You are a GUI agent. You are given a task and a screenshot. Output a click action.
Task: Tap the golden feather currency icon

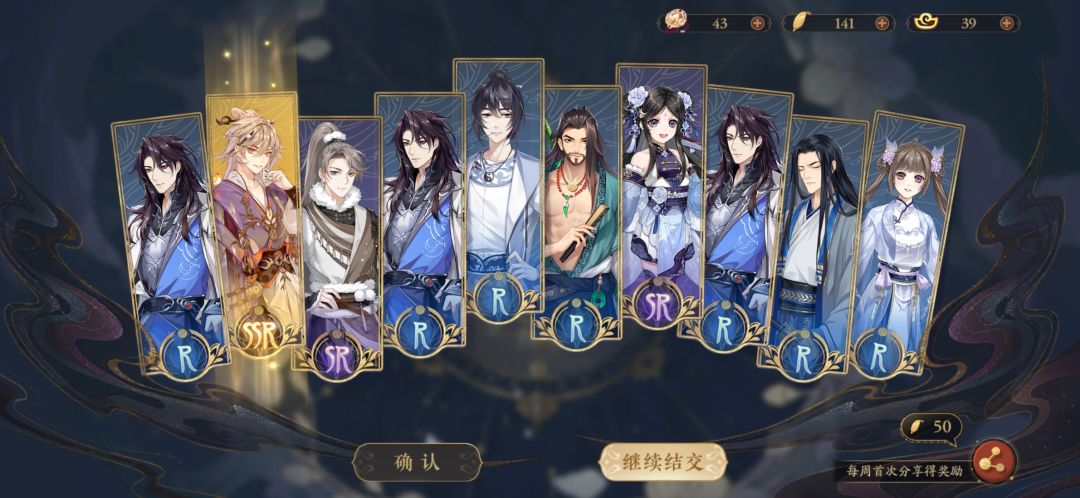click(799, 23)
